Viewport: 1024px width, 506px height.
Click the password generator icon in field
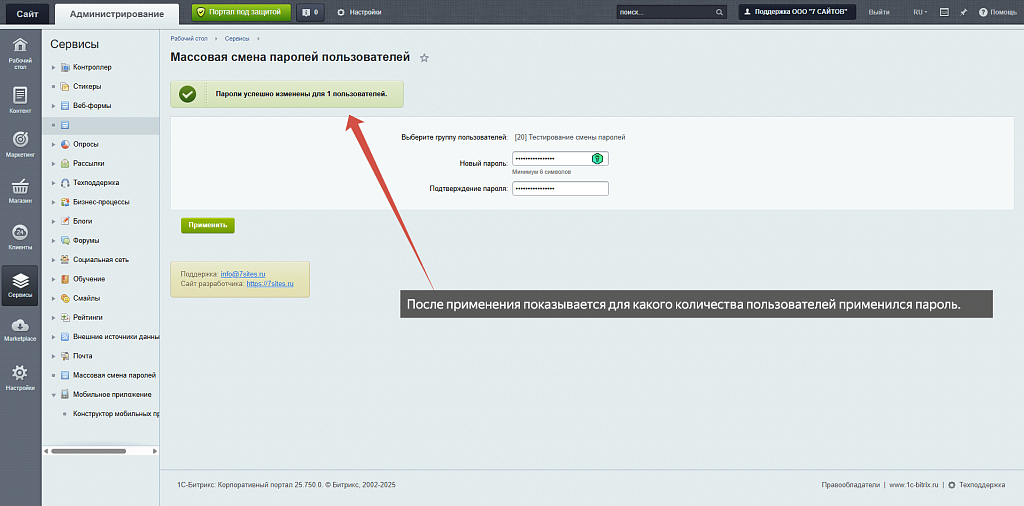point(597,159)
